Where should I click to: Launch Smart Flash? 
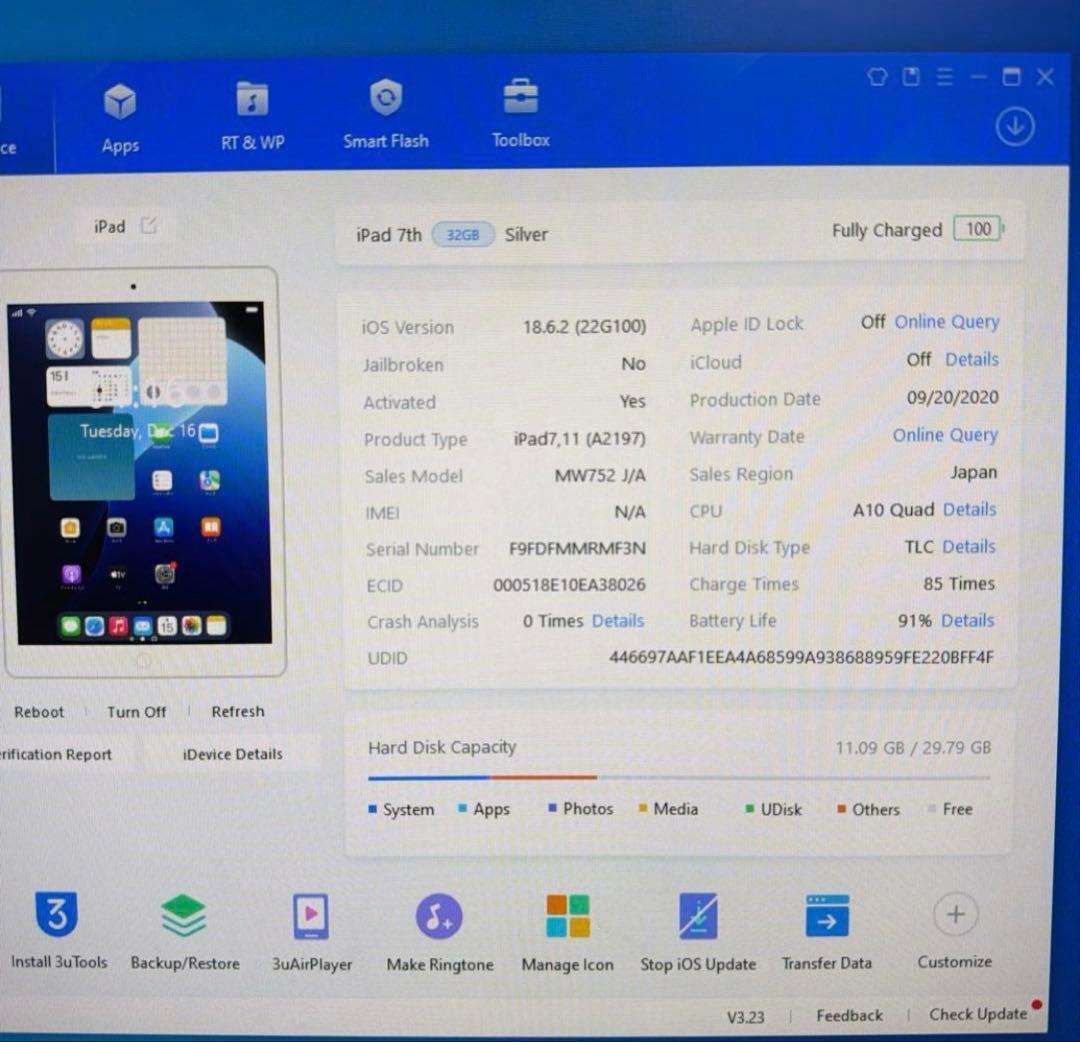[x=386, y=115]
